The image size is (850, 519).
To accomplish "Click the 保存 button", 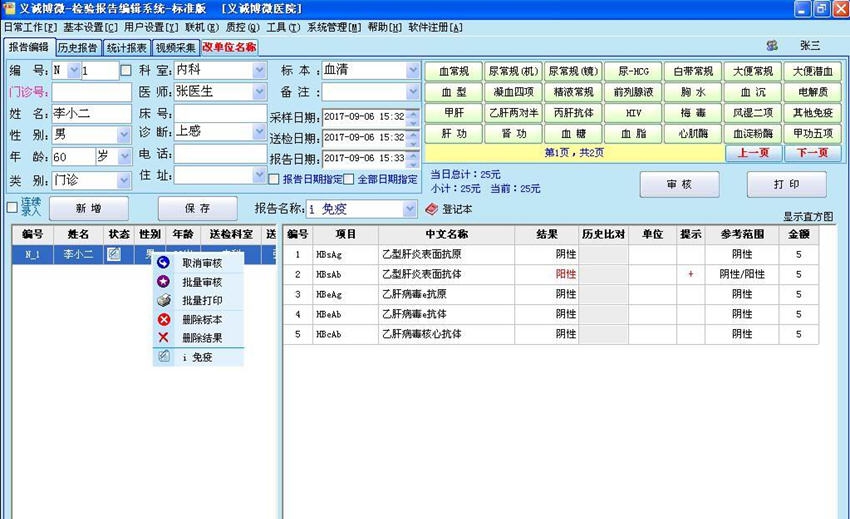I will pyautogui.click(x=197, y=208).
